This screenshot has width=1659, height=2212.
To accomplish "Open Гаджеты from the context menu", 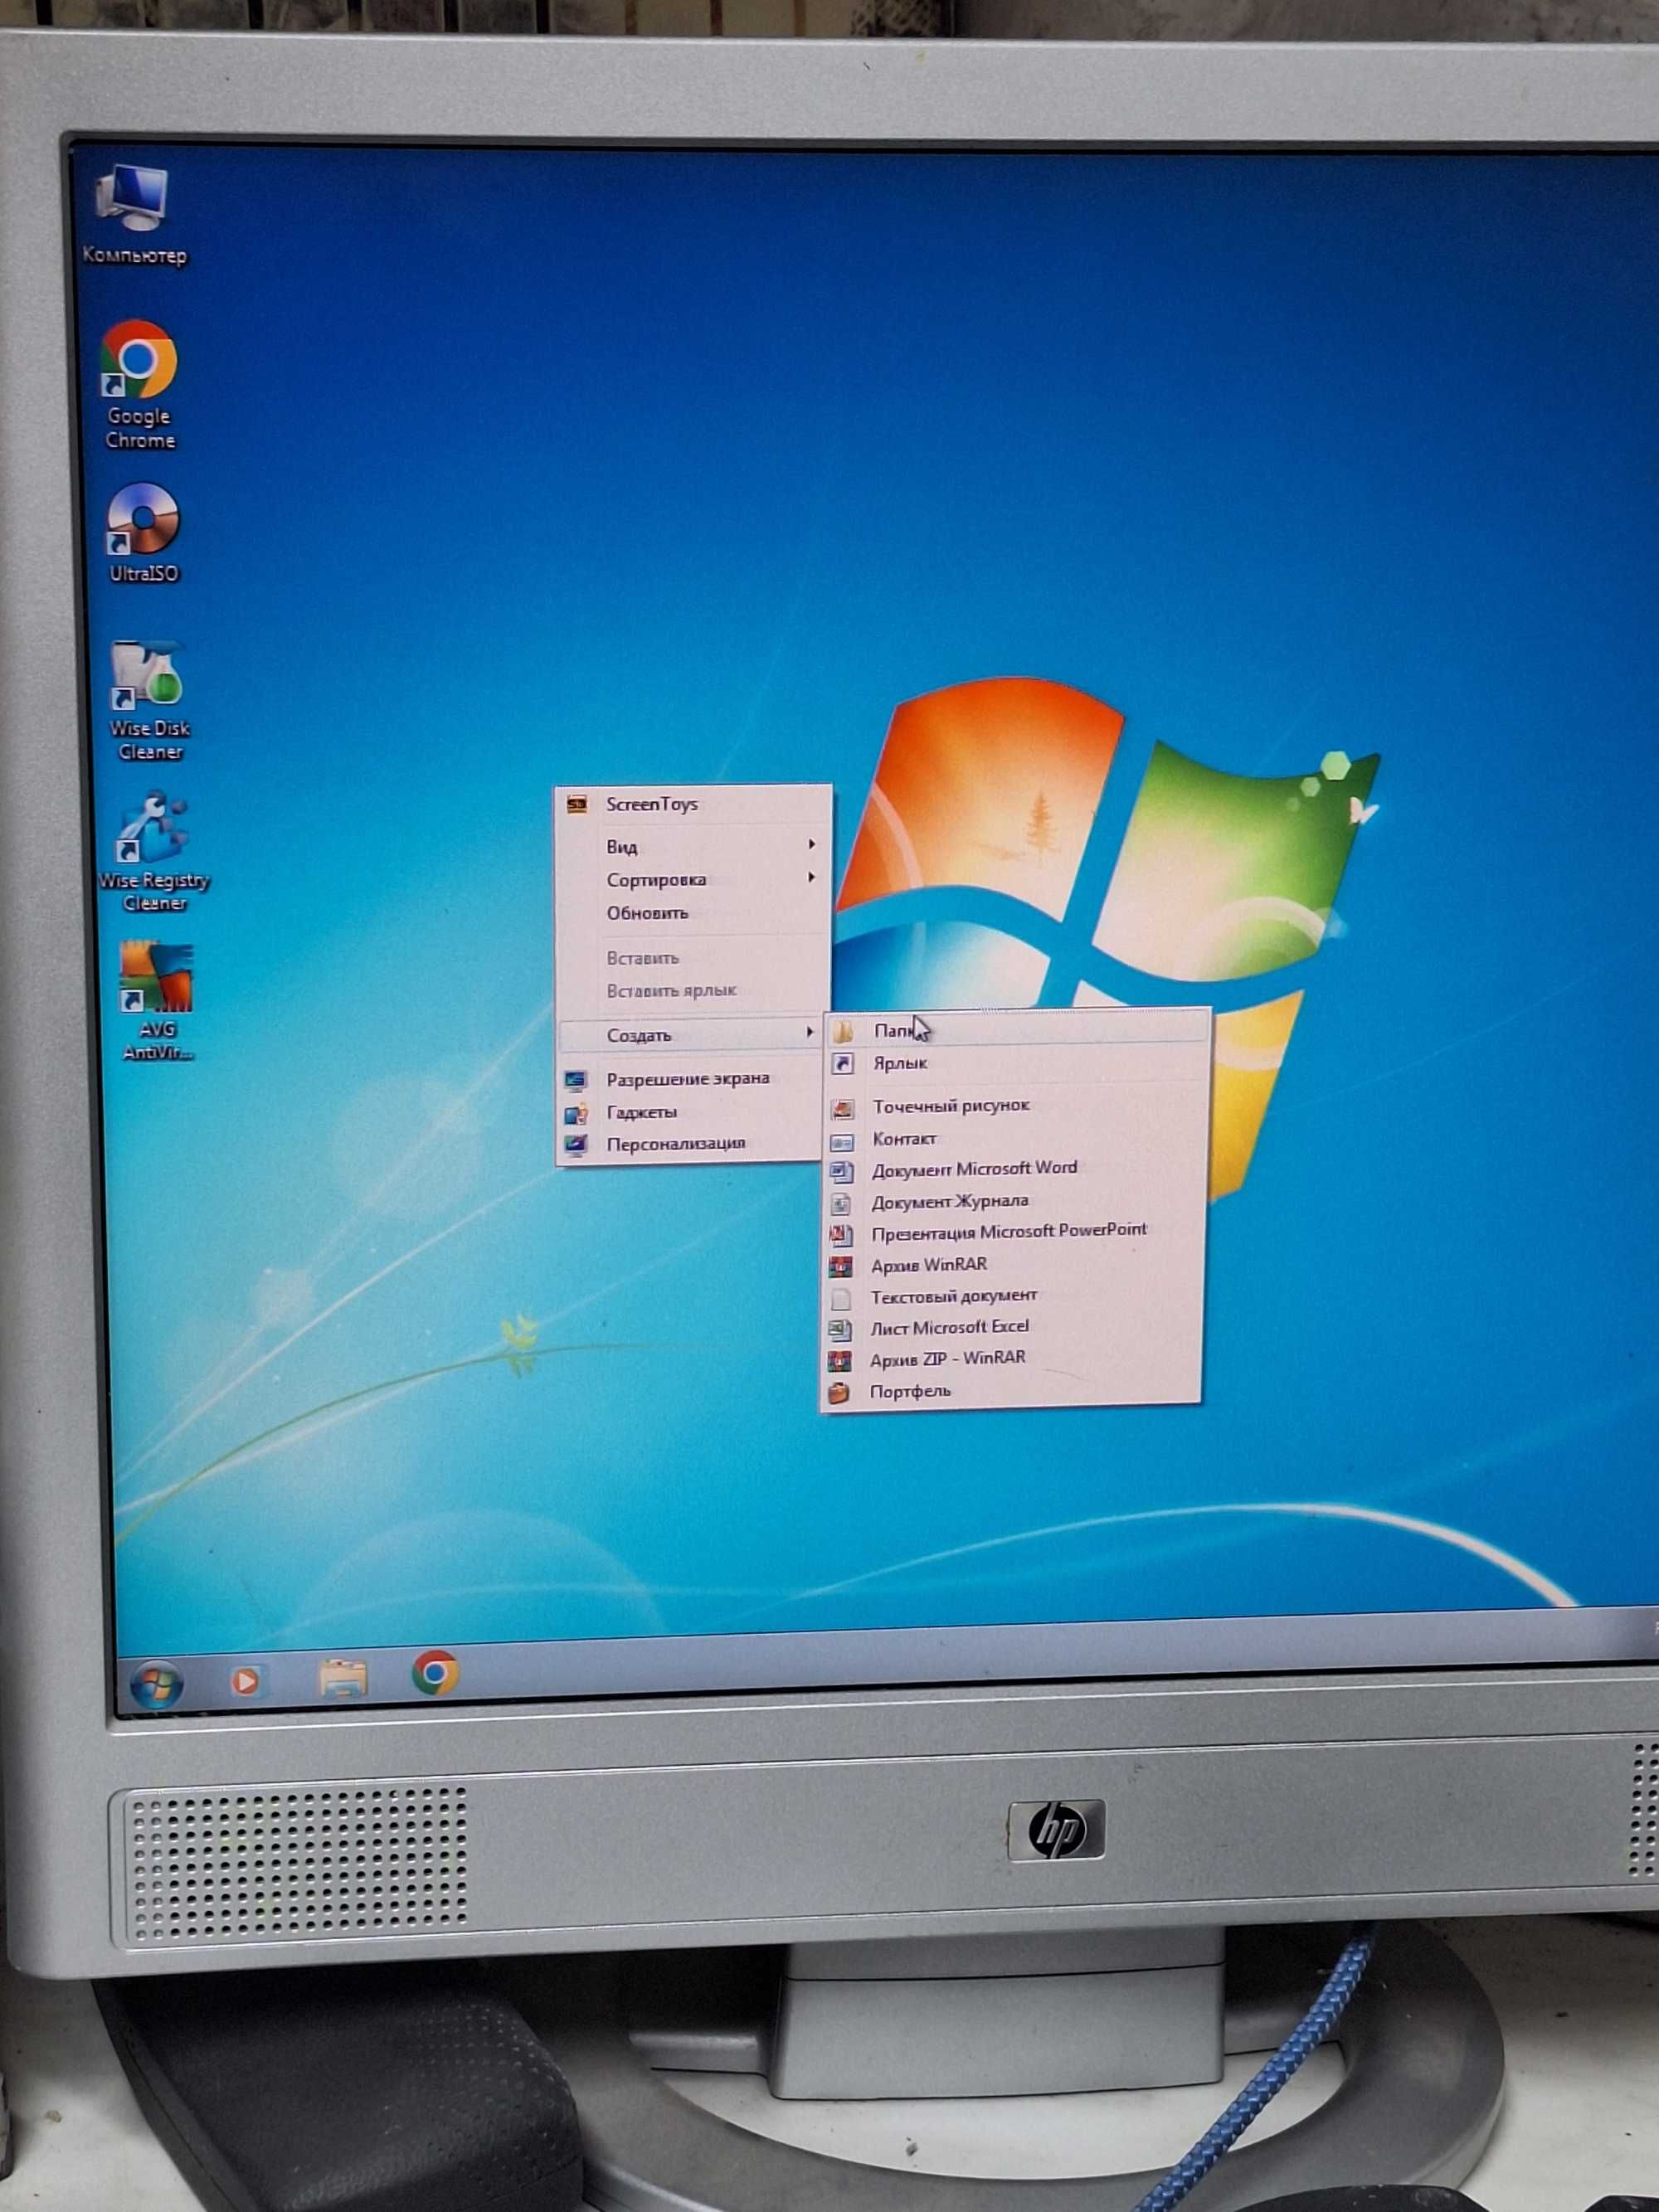I will pos(690,1111).
